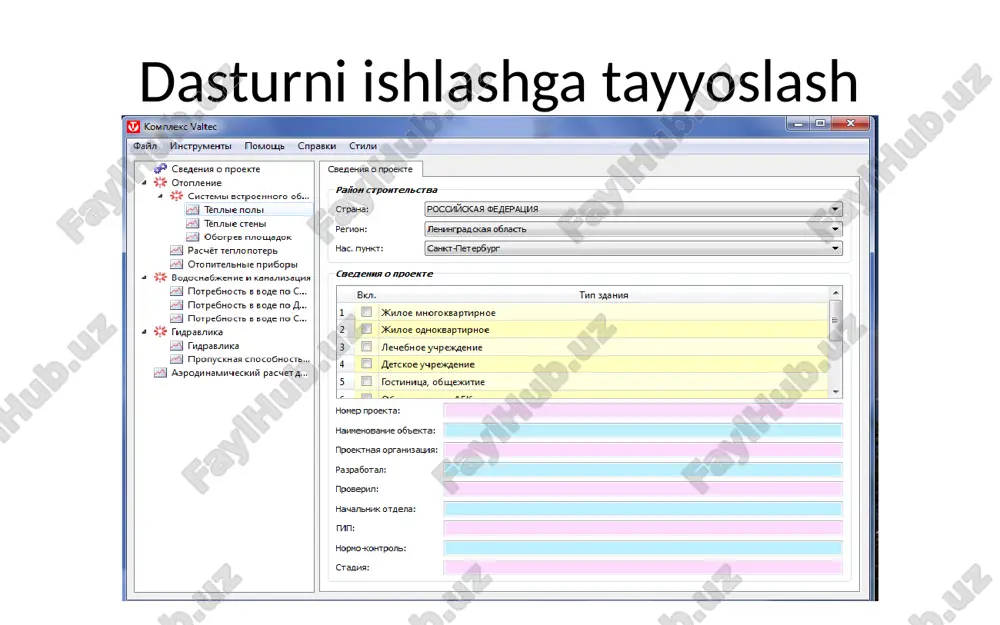Click the Проектная организация field
This screenshot has height=625, width=1000.
pos(643,450)
